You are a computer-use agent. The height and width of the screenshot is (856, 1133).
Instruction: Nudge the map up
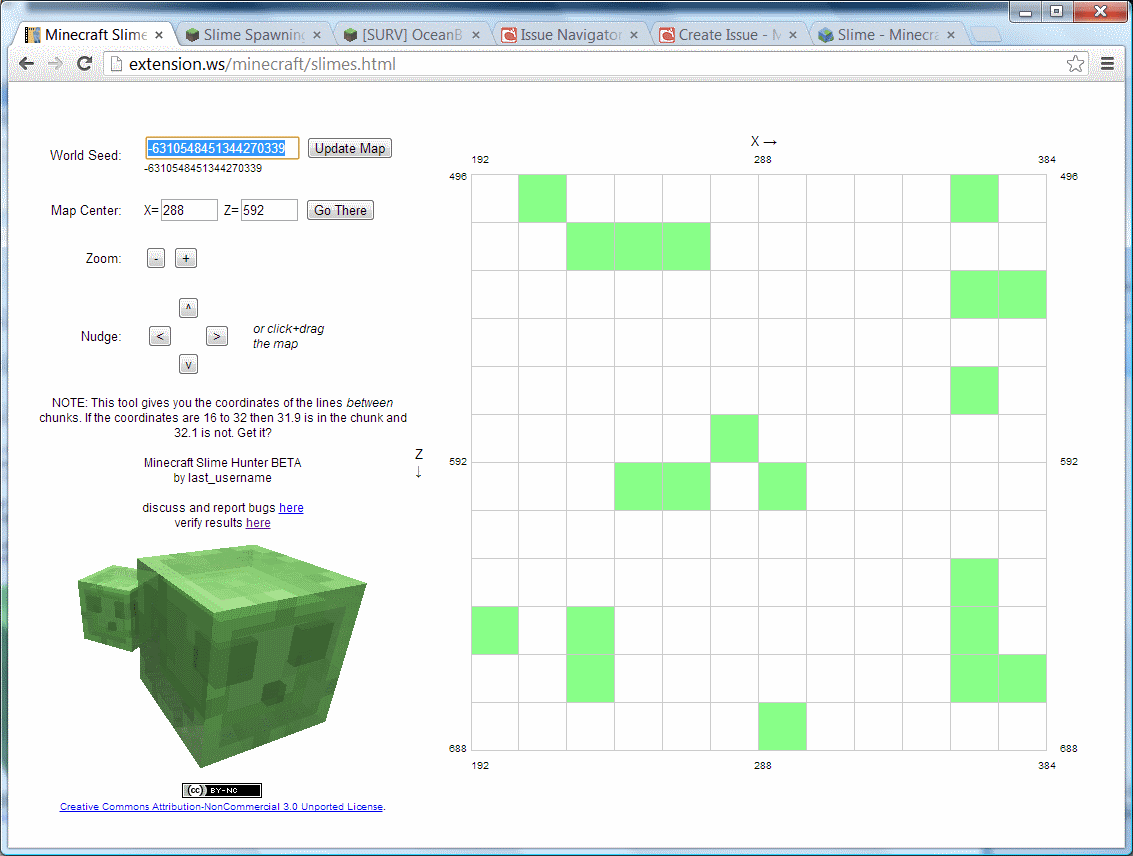tap(188, 308)
